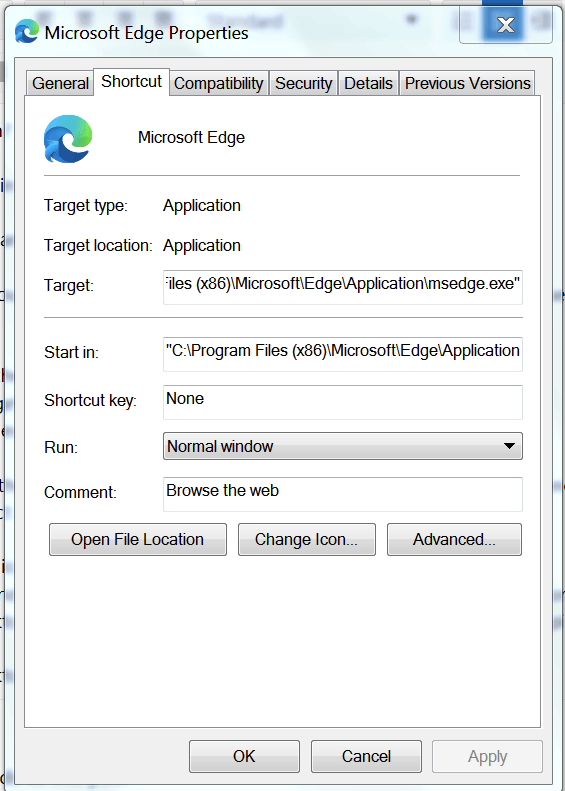Click the Cancel button
This screenshot has height=791, width=565.
click(366, 756)
